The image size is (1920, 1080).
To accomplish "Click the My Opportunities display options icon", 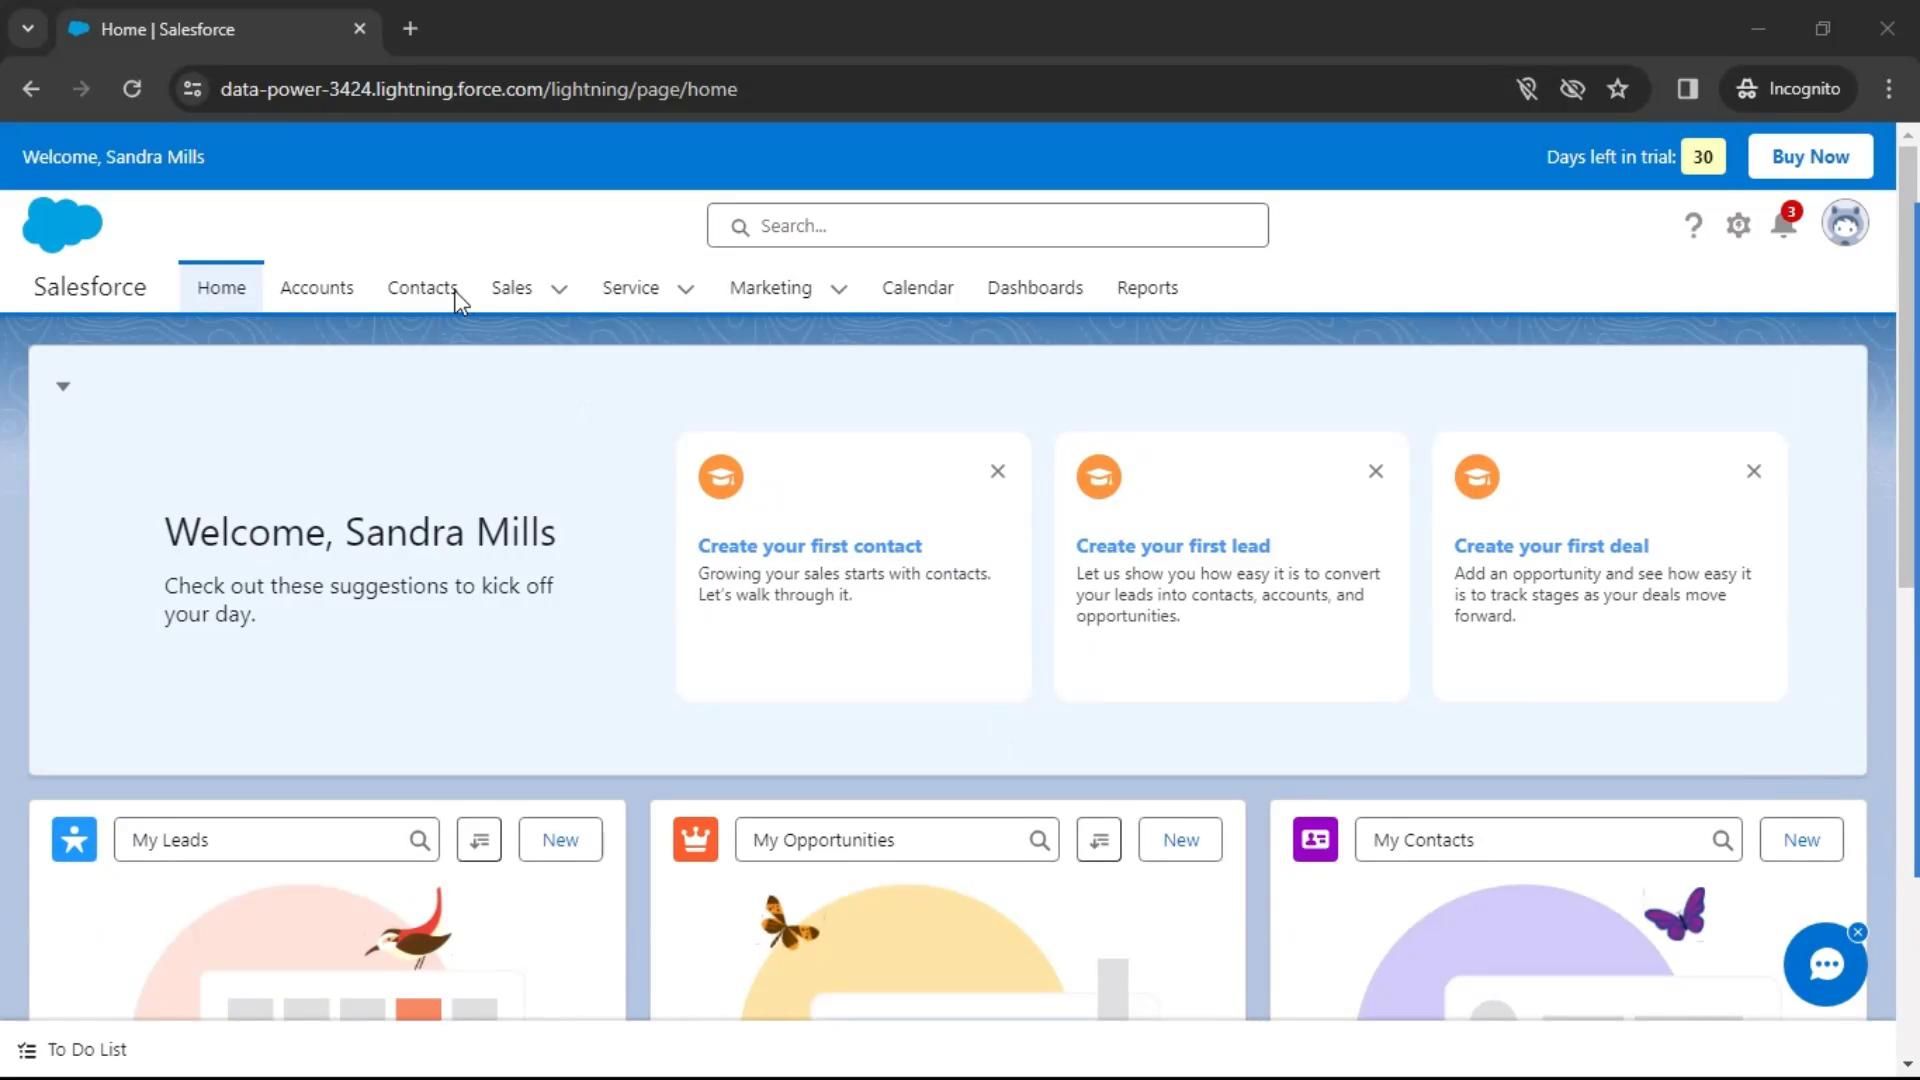I will [x=1099, y=840].
